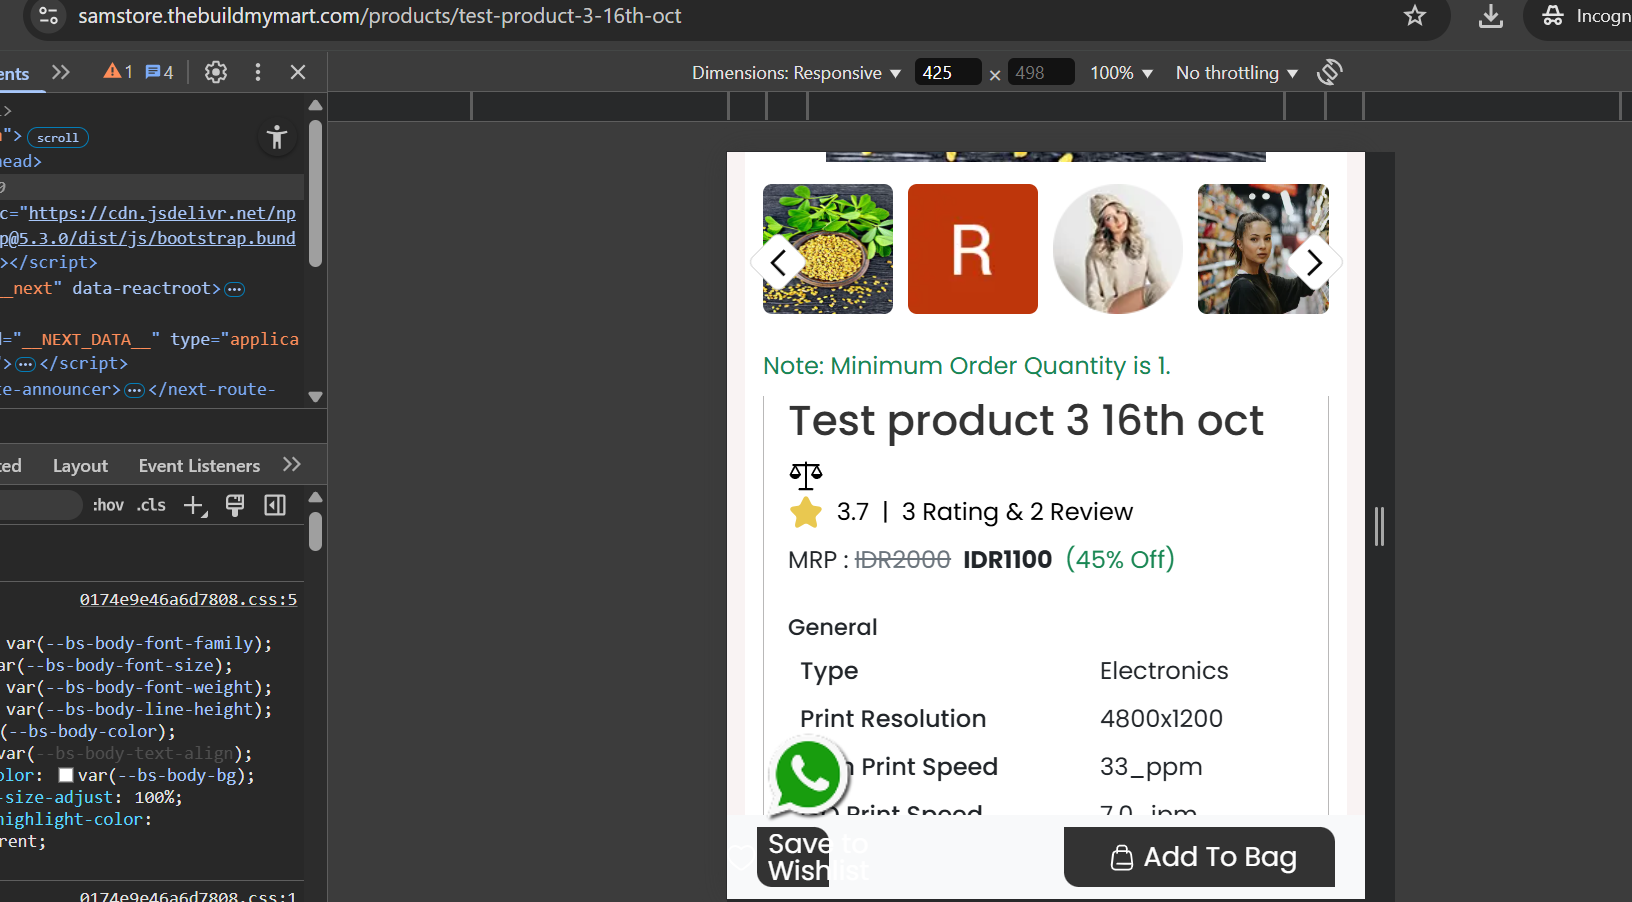The image size is (1632, 902).
Task: Edit the viewport width field 425
Action: coord(946,73)
